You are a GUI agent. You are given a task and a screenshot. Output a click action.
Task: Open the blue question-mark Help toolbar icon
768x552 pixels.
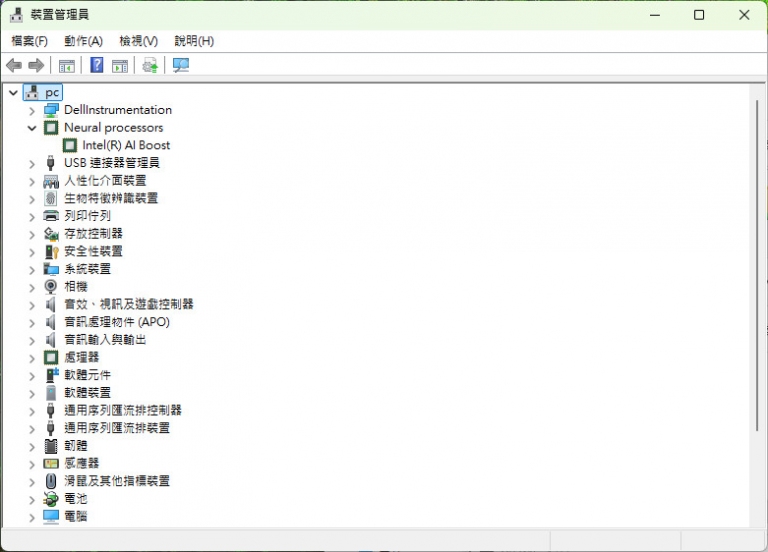pyautogui.click(x=97, y=65)
